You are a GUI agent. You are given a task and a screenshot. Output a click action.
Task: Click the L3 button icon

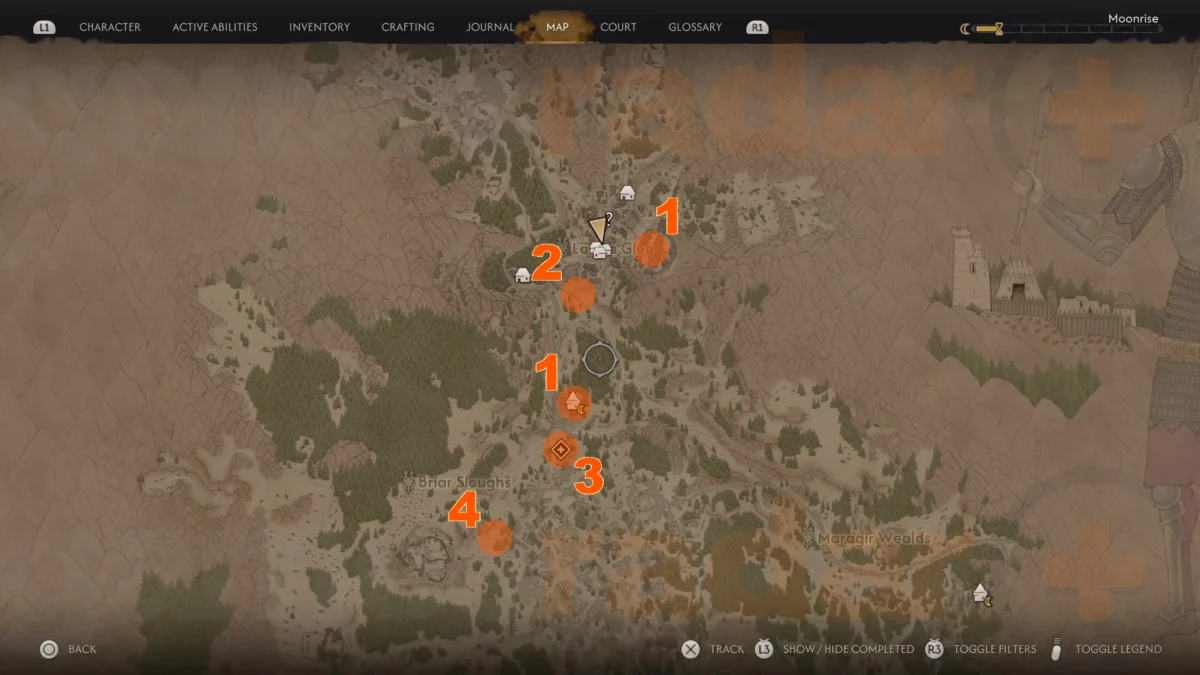coord(764,649)
